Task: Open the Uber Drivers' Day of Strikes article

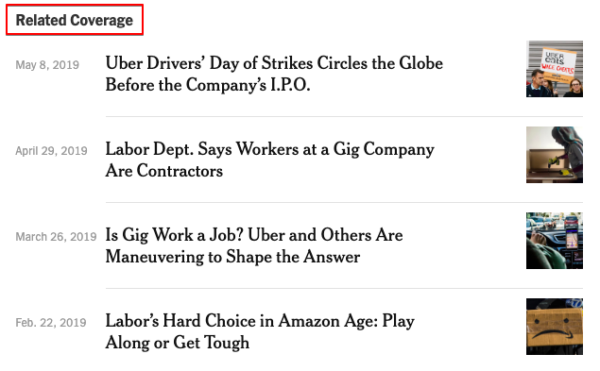Action: click(274, 74)
